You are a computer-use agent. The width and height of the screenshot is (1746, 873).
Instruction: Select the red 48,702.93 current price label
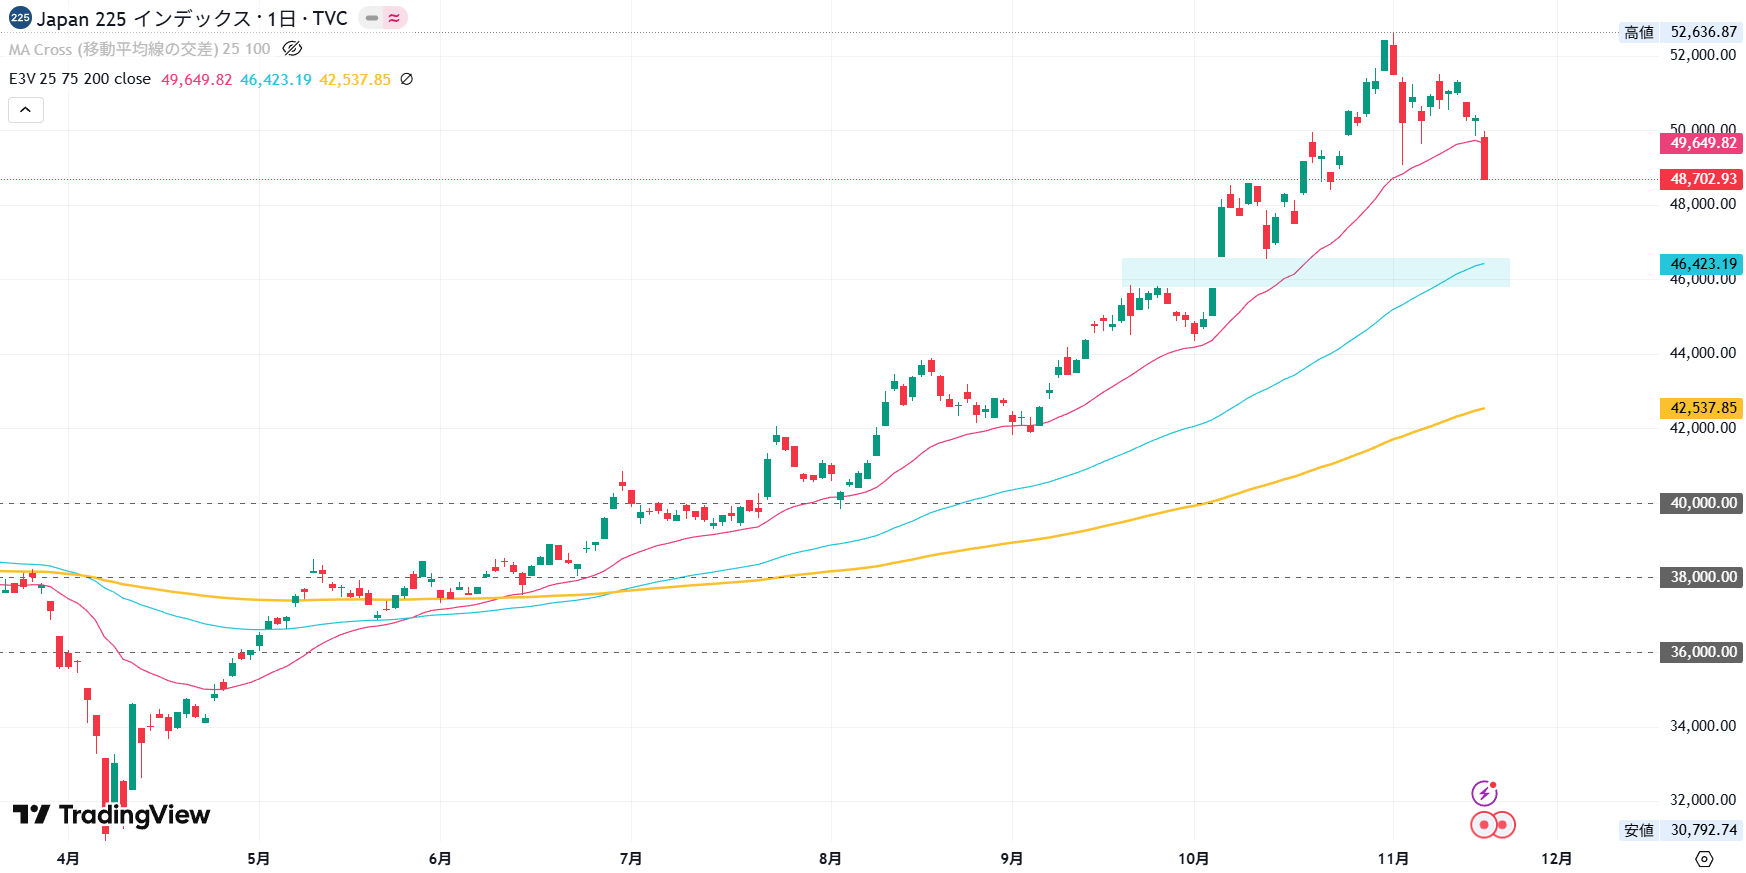[x=1701, y=179]
